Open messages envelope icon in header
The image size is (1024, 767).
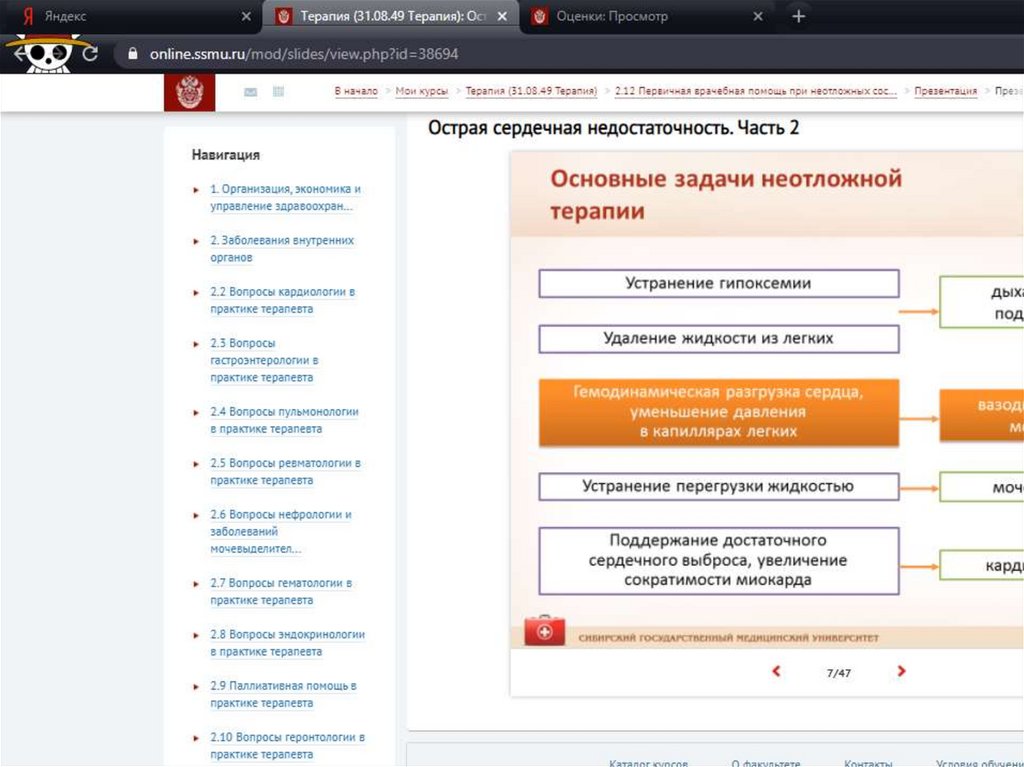[250, 92]
